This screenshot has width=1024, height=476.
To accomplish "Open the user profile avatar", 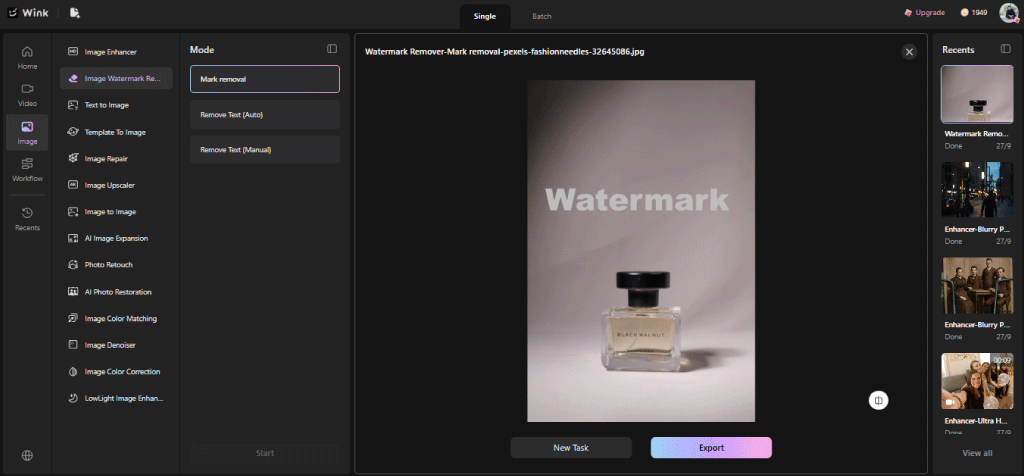I will pos(1009,12).
